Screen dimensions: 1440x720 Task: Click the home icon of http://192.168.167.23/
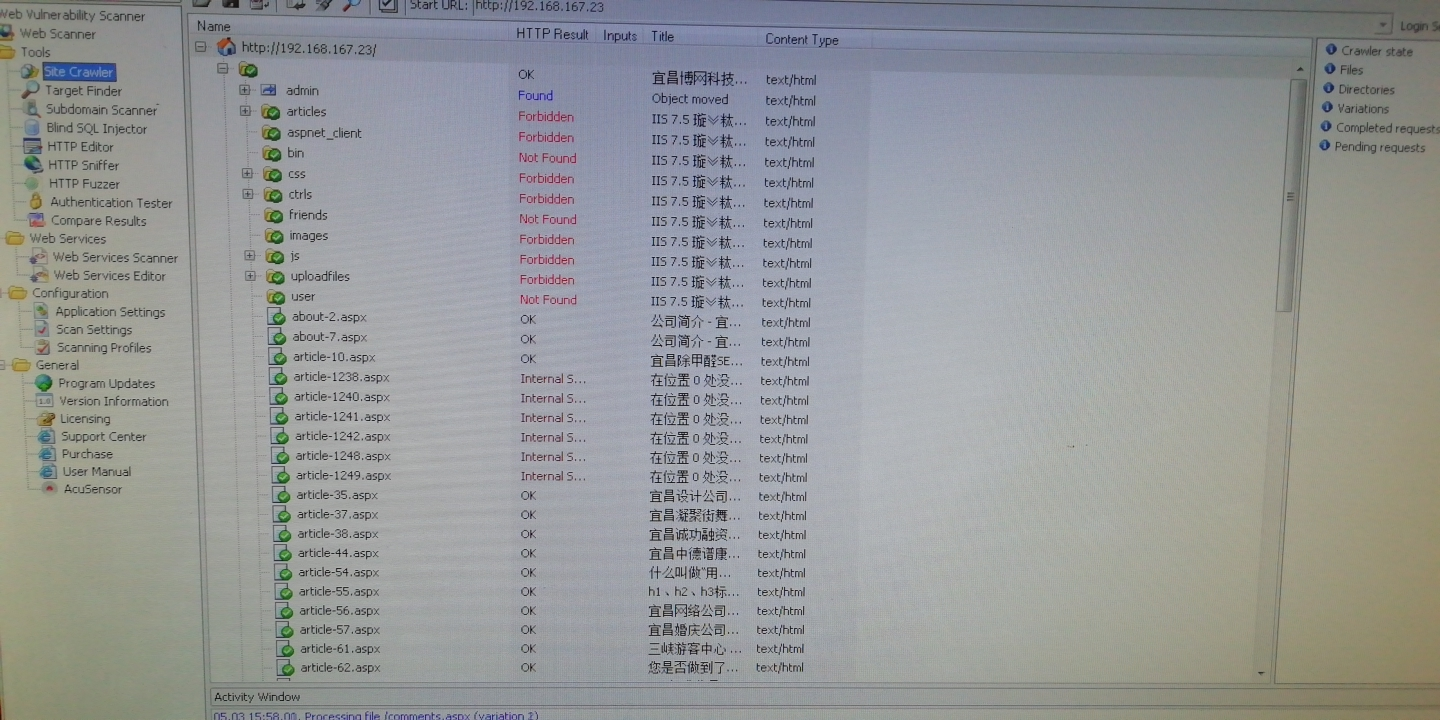pyautogui.click(x=226, y=47)
